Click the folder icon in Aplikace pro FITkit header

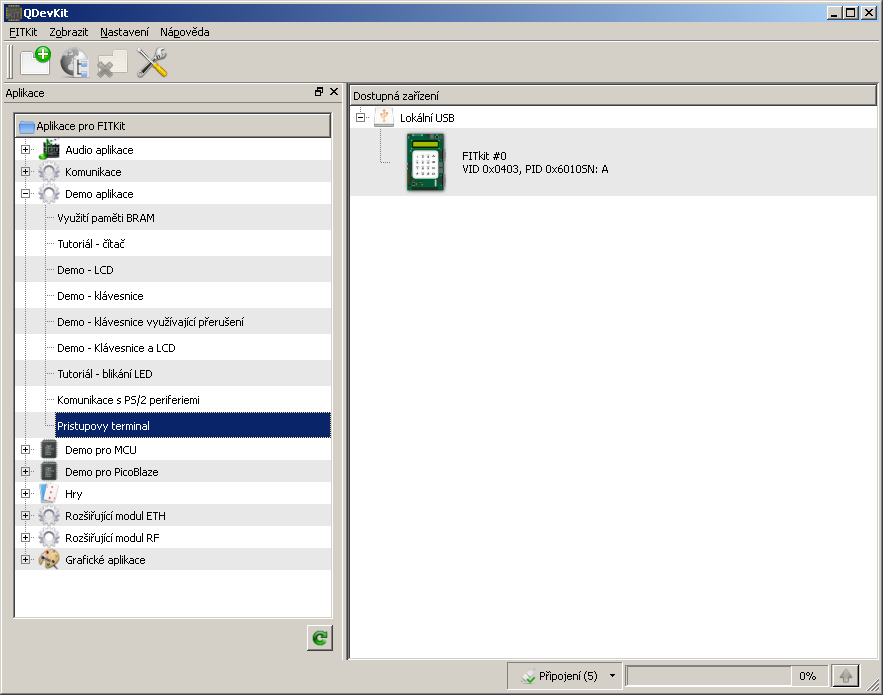pos(26,127)
